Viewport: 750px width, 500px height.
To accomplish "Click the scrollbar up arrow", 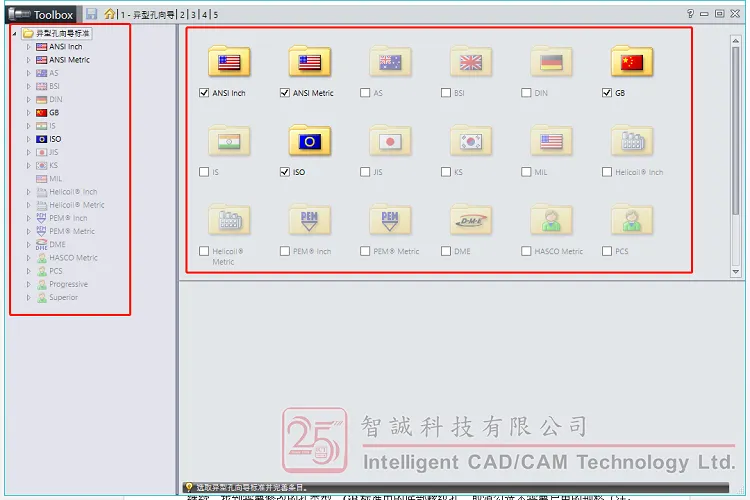I will (736, 41).
